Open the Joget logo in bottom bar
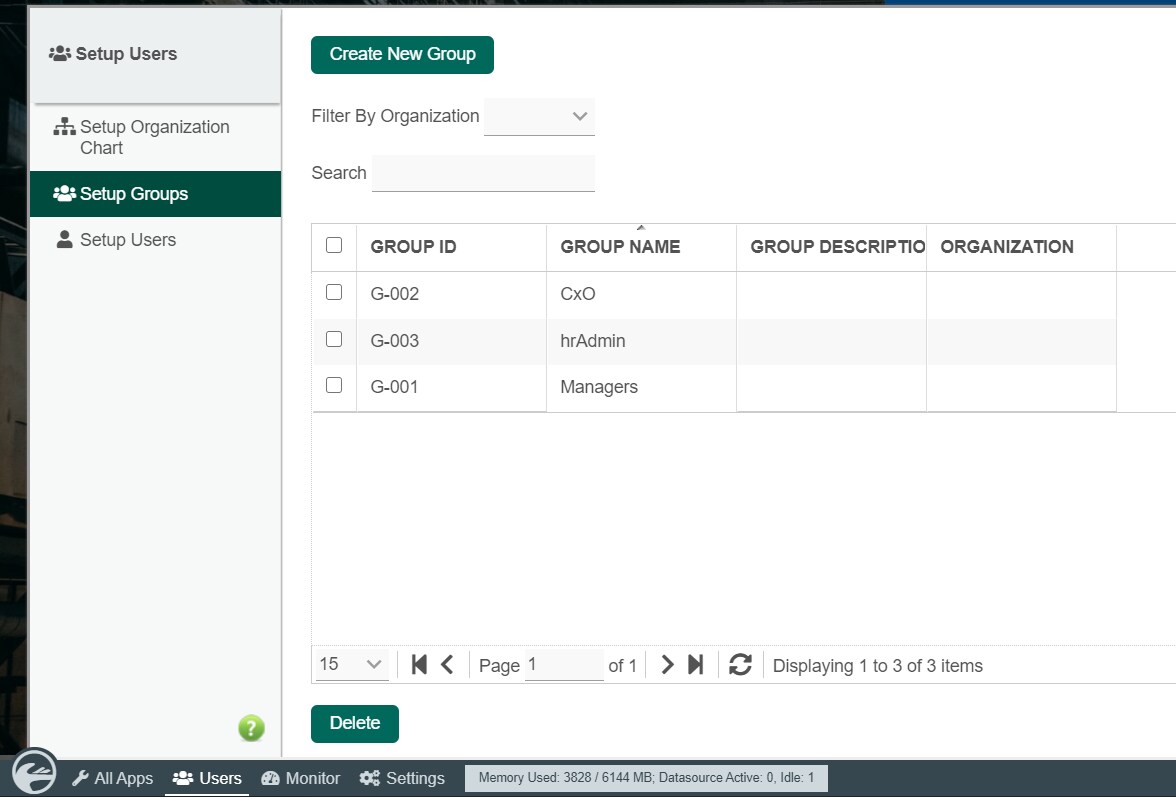 [34, 772]
